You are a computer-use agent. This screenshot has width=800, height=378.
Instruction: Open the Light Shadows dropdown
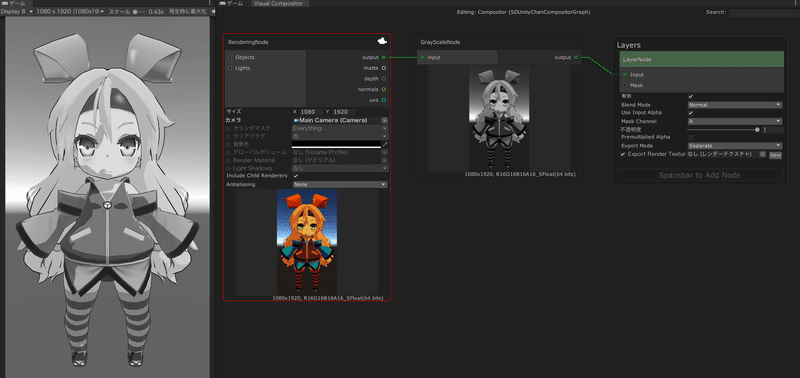(x=340, y=168)
